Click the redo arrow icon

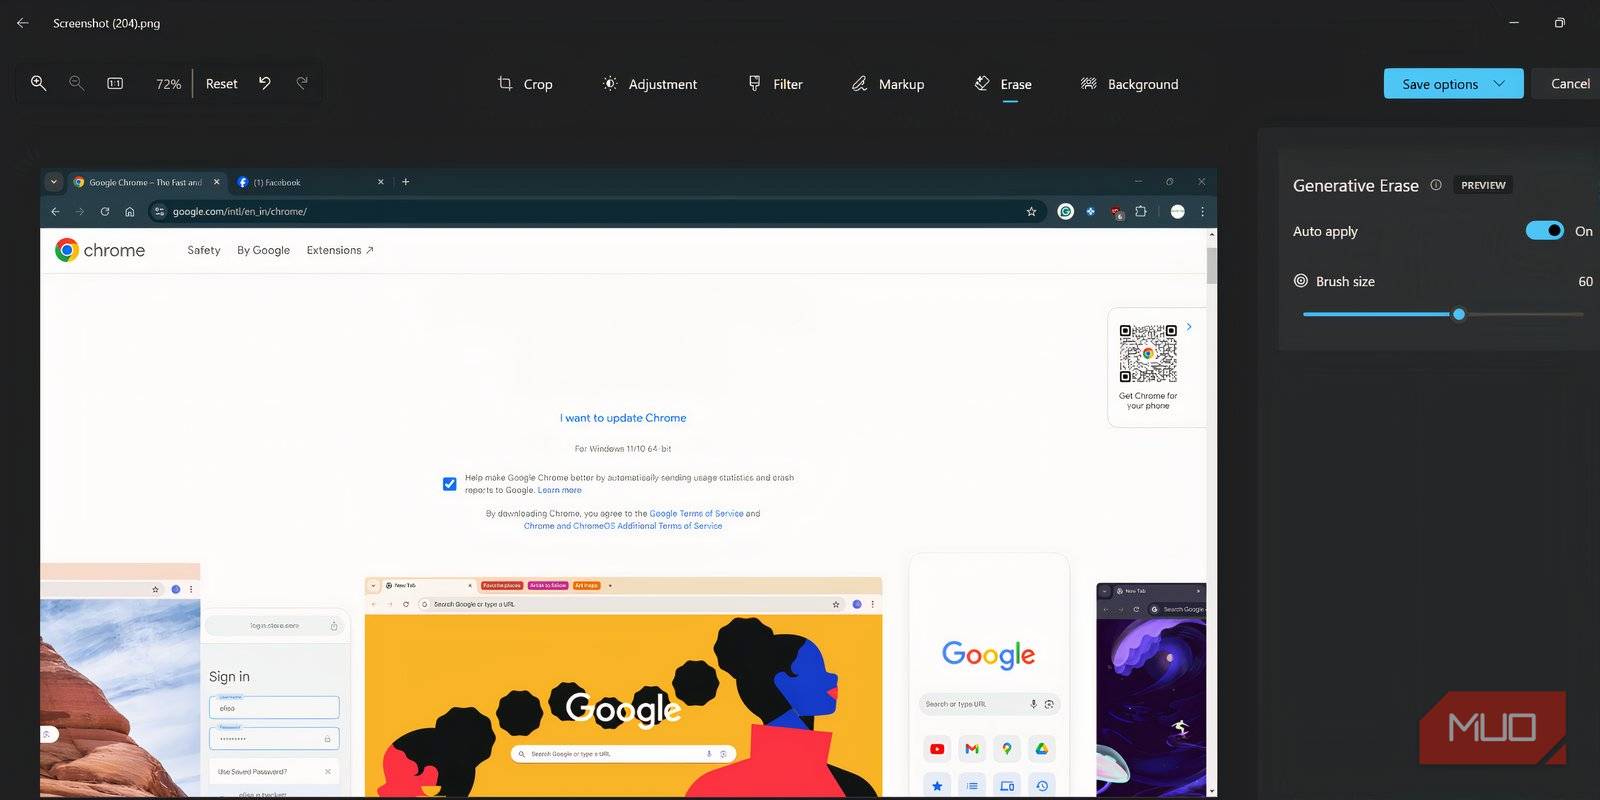click(x=302, y=83)
